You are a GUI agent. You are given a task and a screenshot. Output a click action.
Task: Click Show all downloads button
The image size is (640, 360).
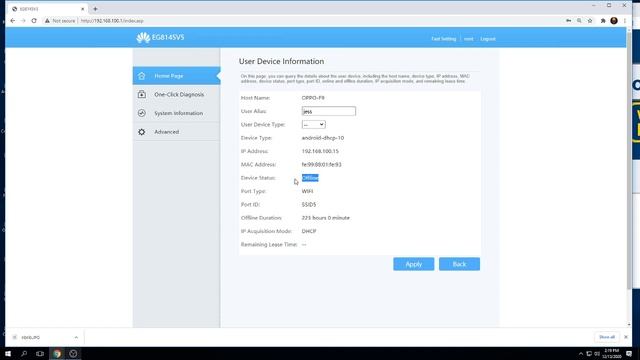pos(607,337)
